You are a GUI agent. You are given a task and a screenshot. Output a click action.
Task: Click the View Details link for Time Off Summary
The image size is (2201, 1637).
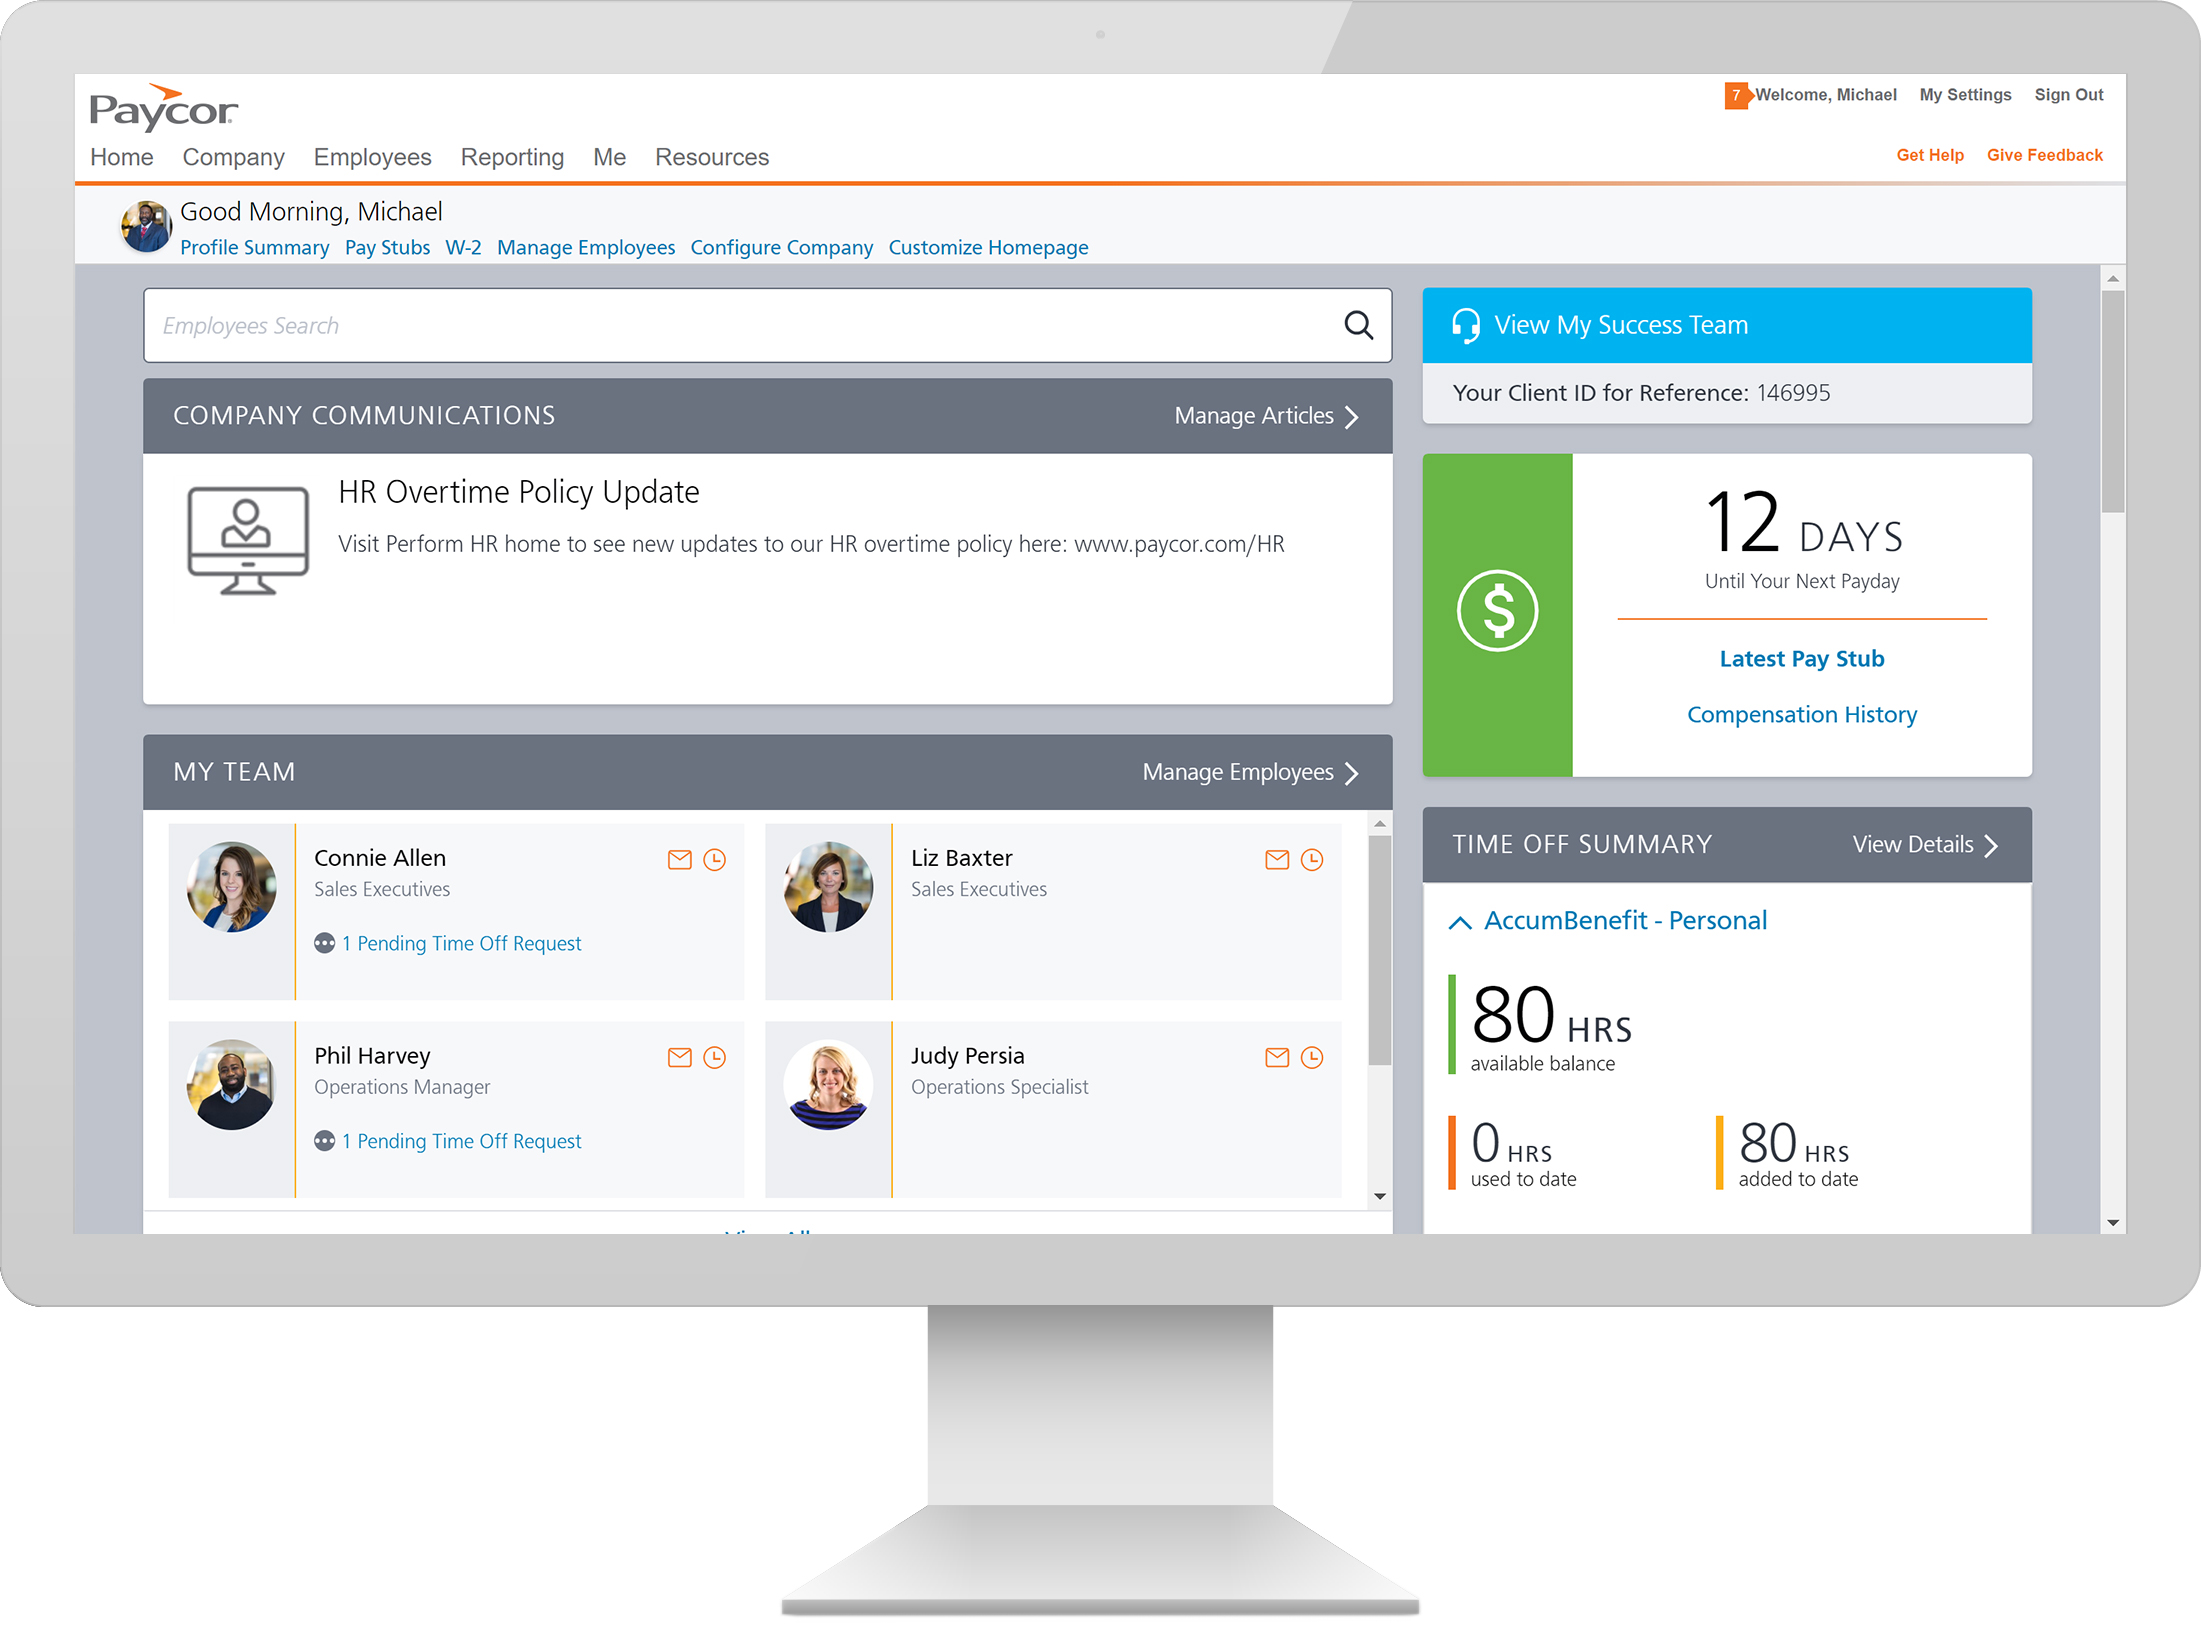pos(1912,843)
